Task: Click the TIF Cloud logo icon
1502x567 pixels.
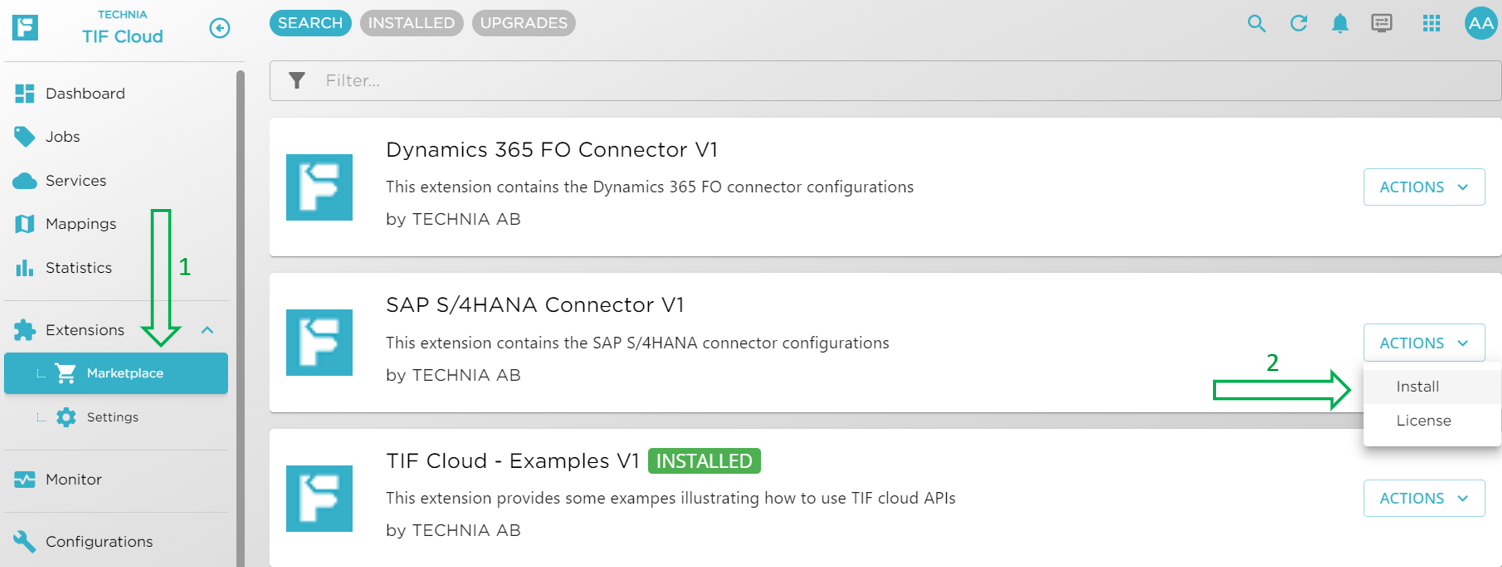Action: 25,27
